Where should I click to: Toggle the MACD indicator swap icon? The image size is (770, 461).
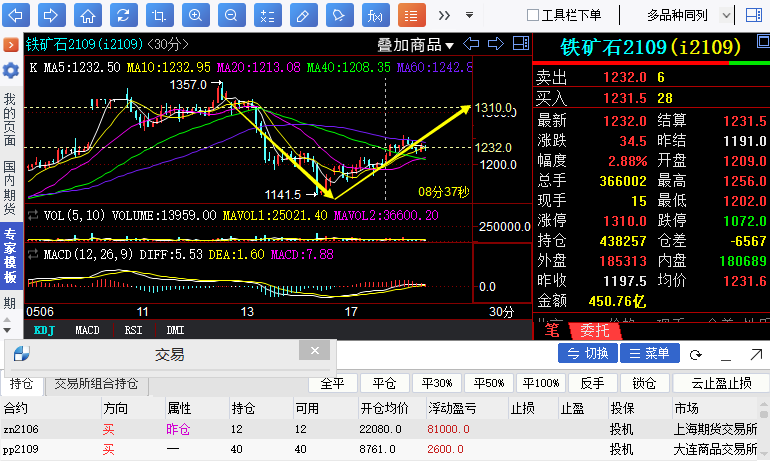[x=33, y=254]
